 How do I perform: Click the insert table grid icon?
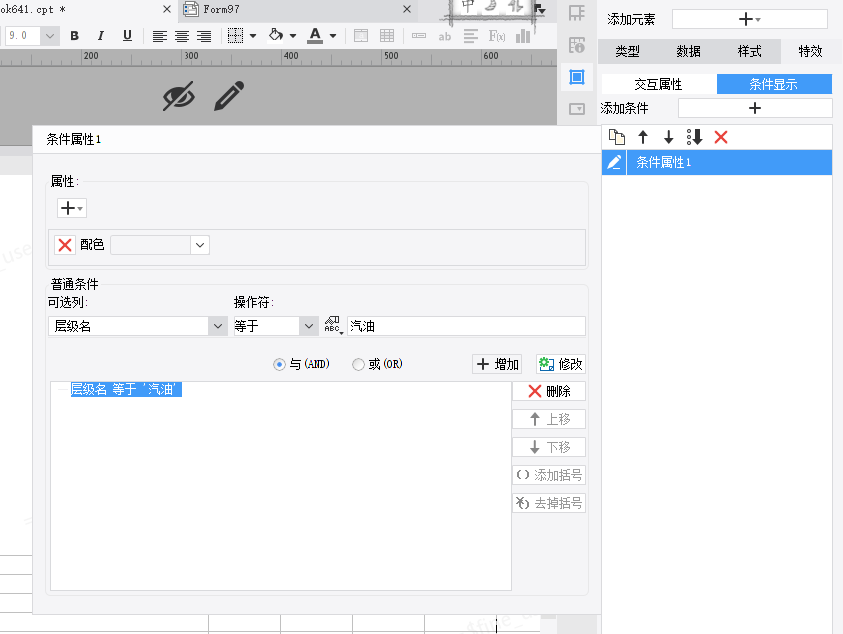[x=387, y=36]
